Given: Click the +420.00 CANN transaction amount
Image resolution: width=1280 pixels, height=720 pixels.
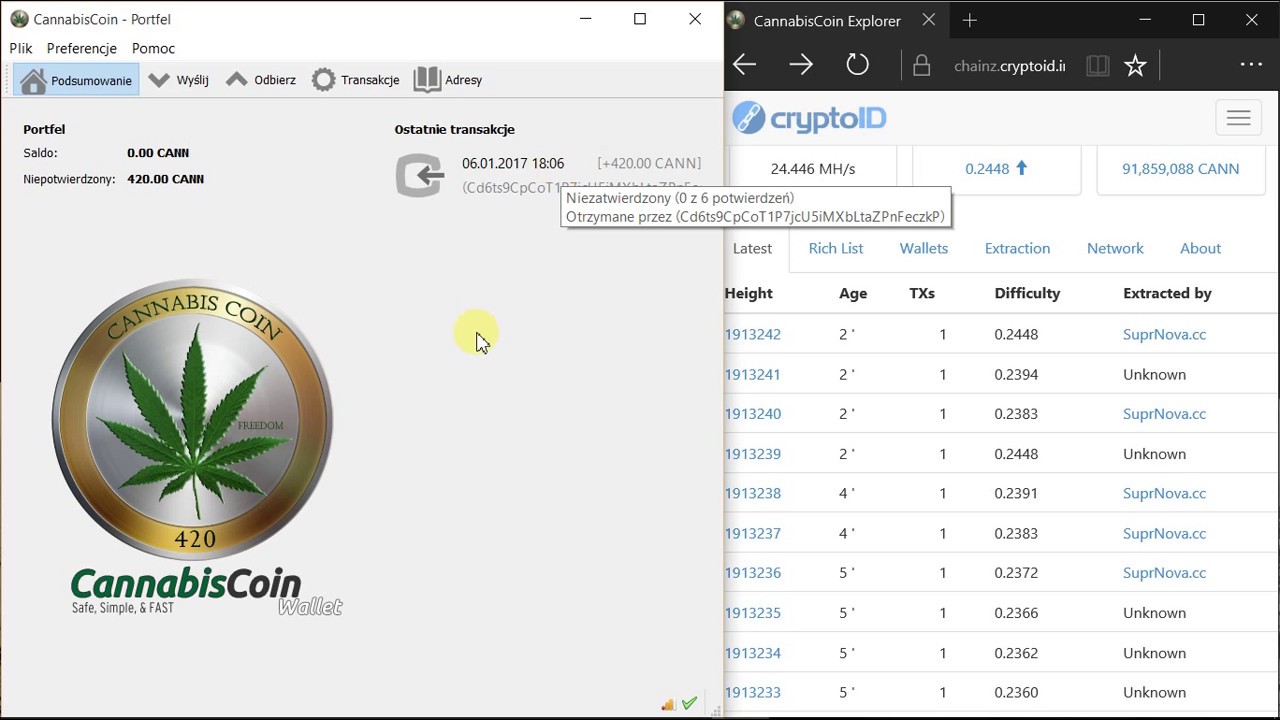Looking at the screenshot, I should point(649,163).
